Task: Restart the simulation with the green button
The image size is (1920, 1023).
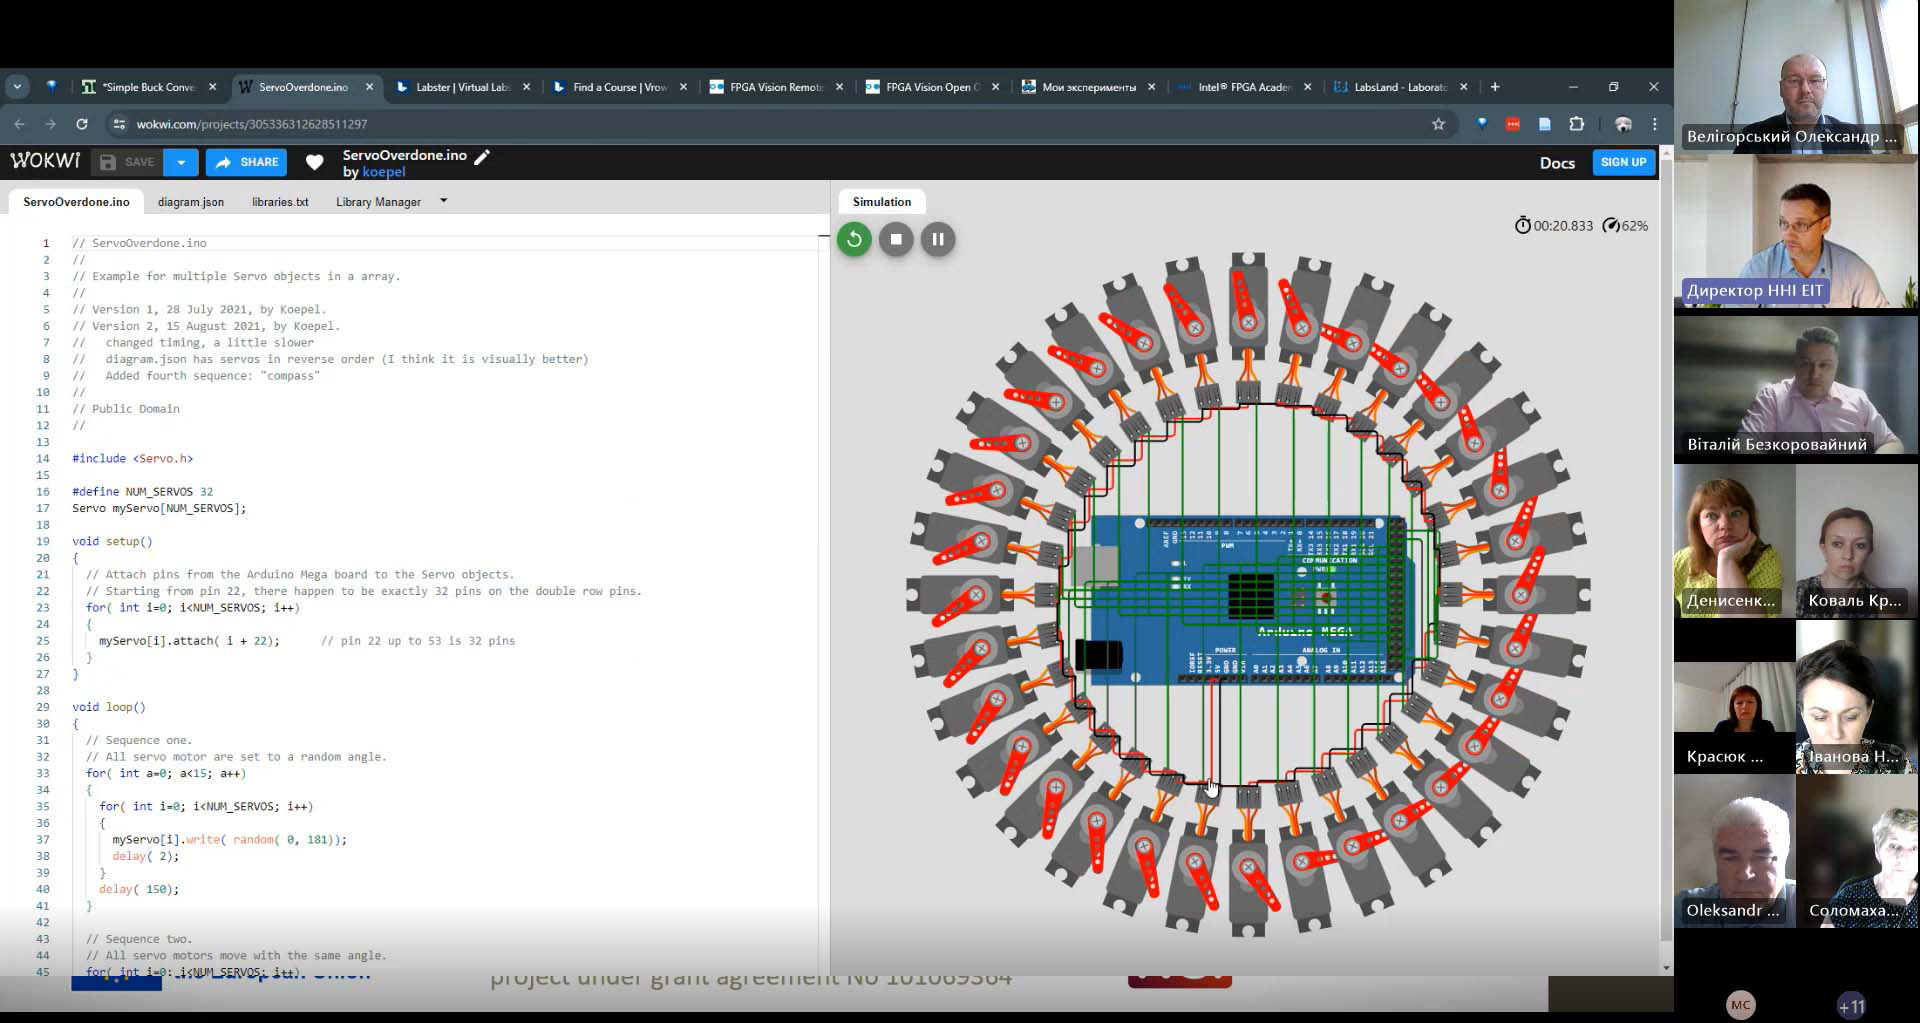Action: click(854, 239)
